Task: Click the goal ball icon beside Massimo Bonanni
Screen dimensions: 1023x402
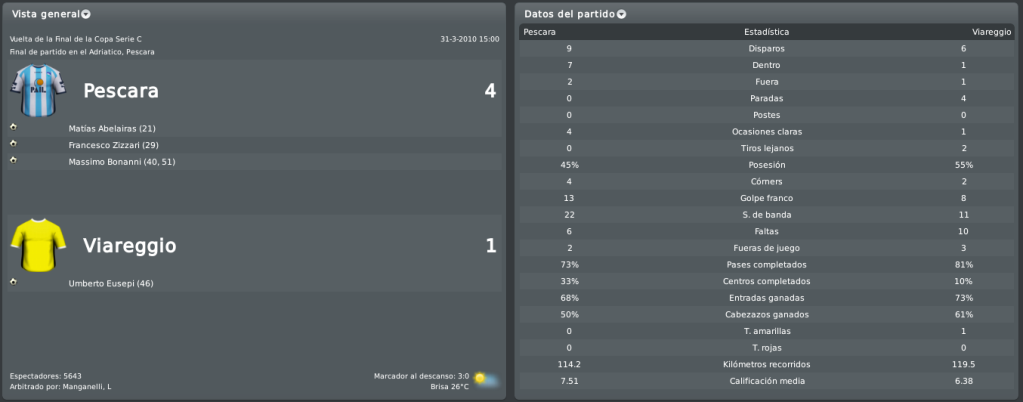Action: coord(13,161)
